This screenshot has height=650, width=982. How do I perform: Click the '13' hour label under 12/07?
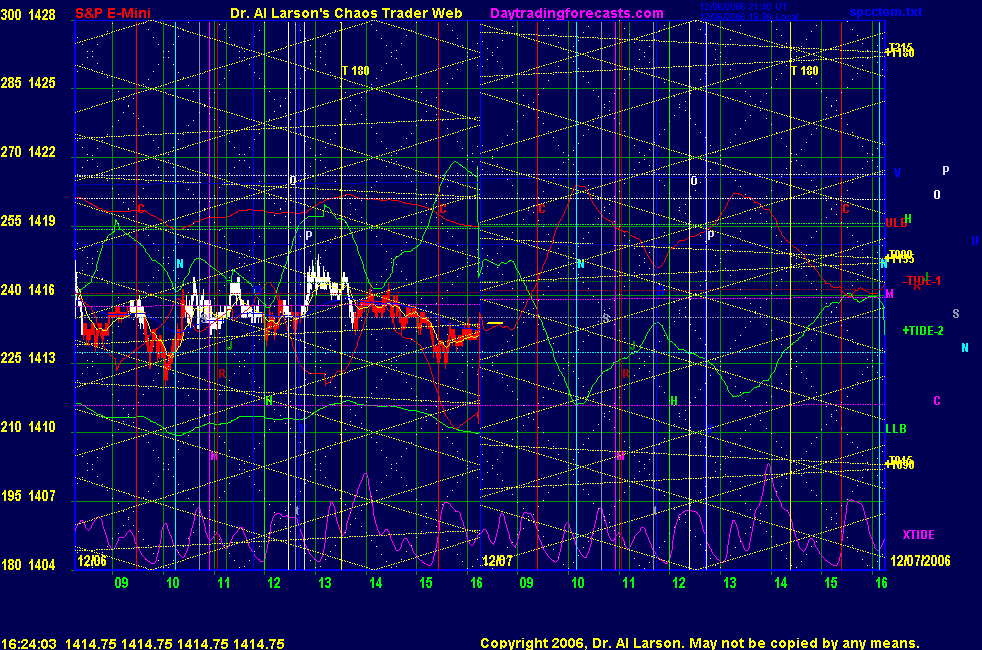tap(730, 583)
